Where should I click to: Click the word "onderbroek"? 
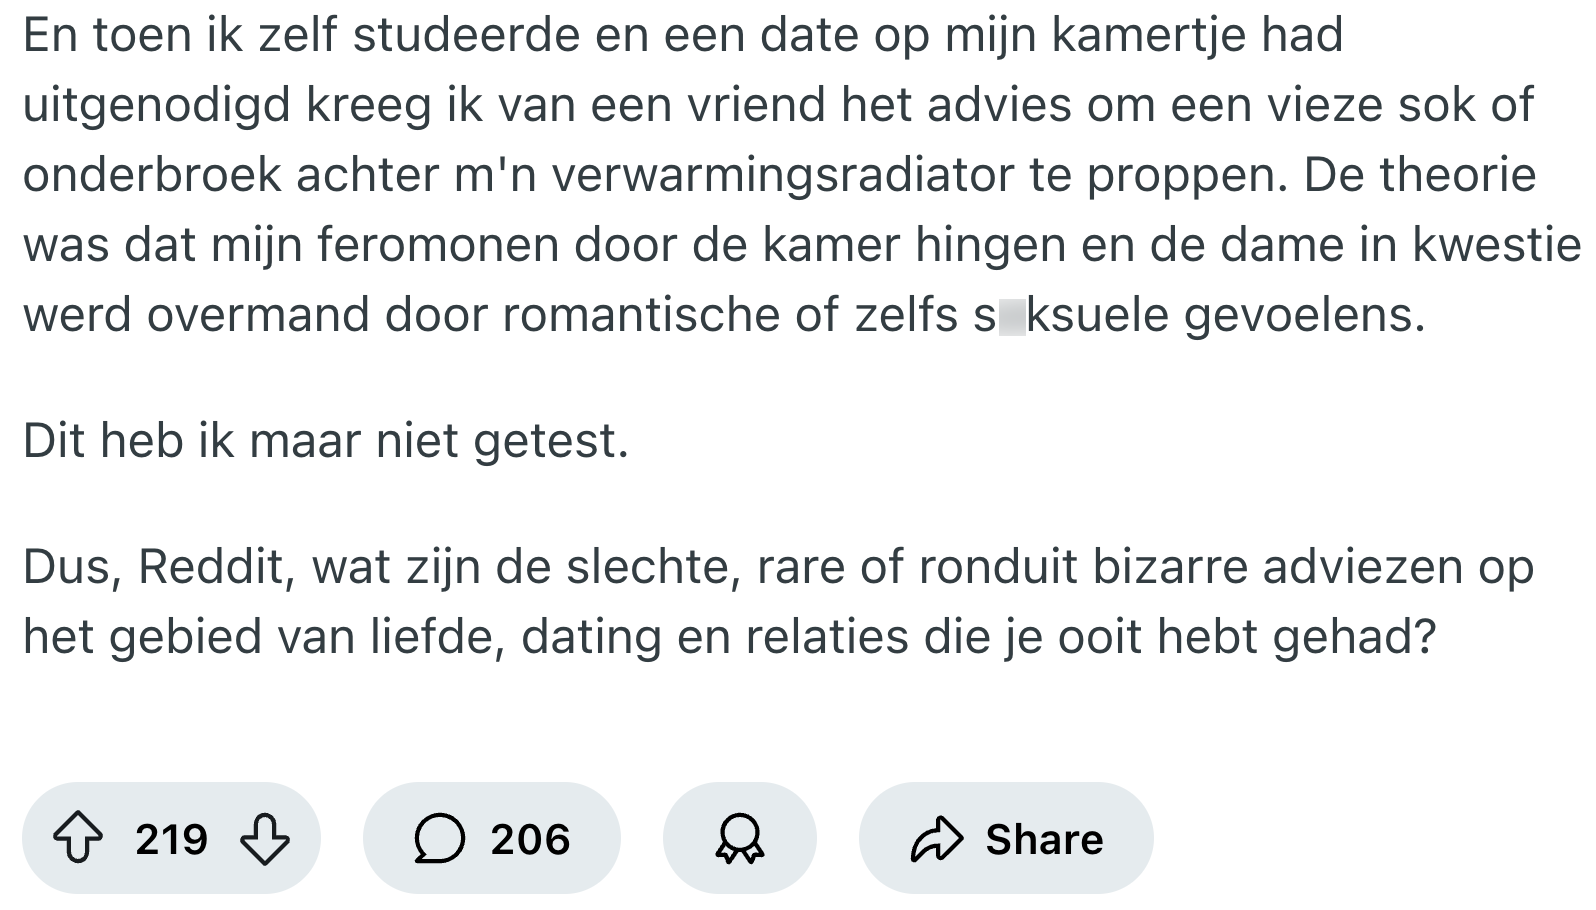152,175
